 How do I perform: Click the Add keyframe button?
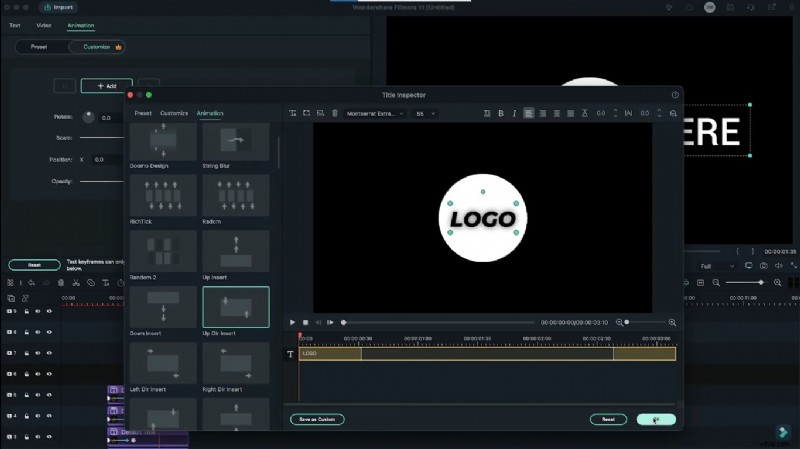pos(107,86)
